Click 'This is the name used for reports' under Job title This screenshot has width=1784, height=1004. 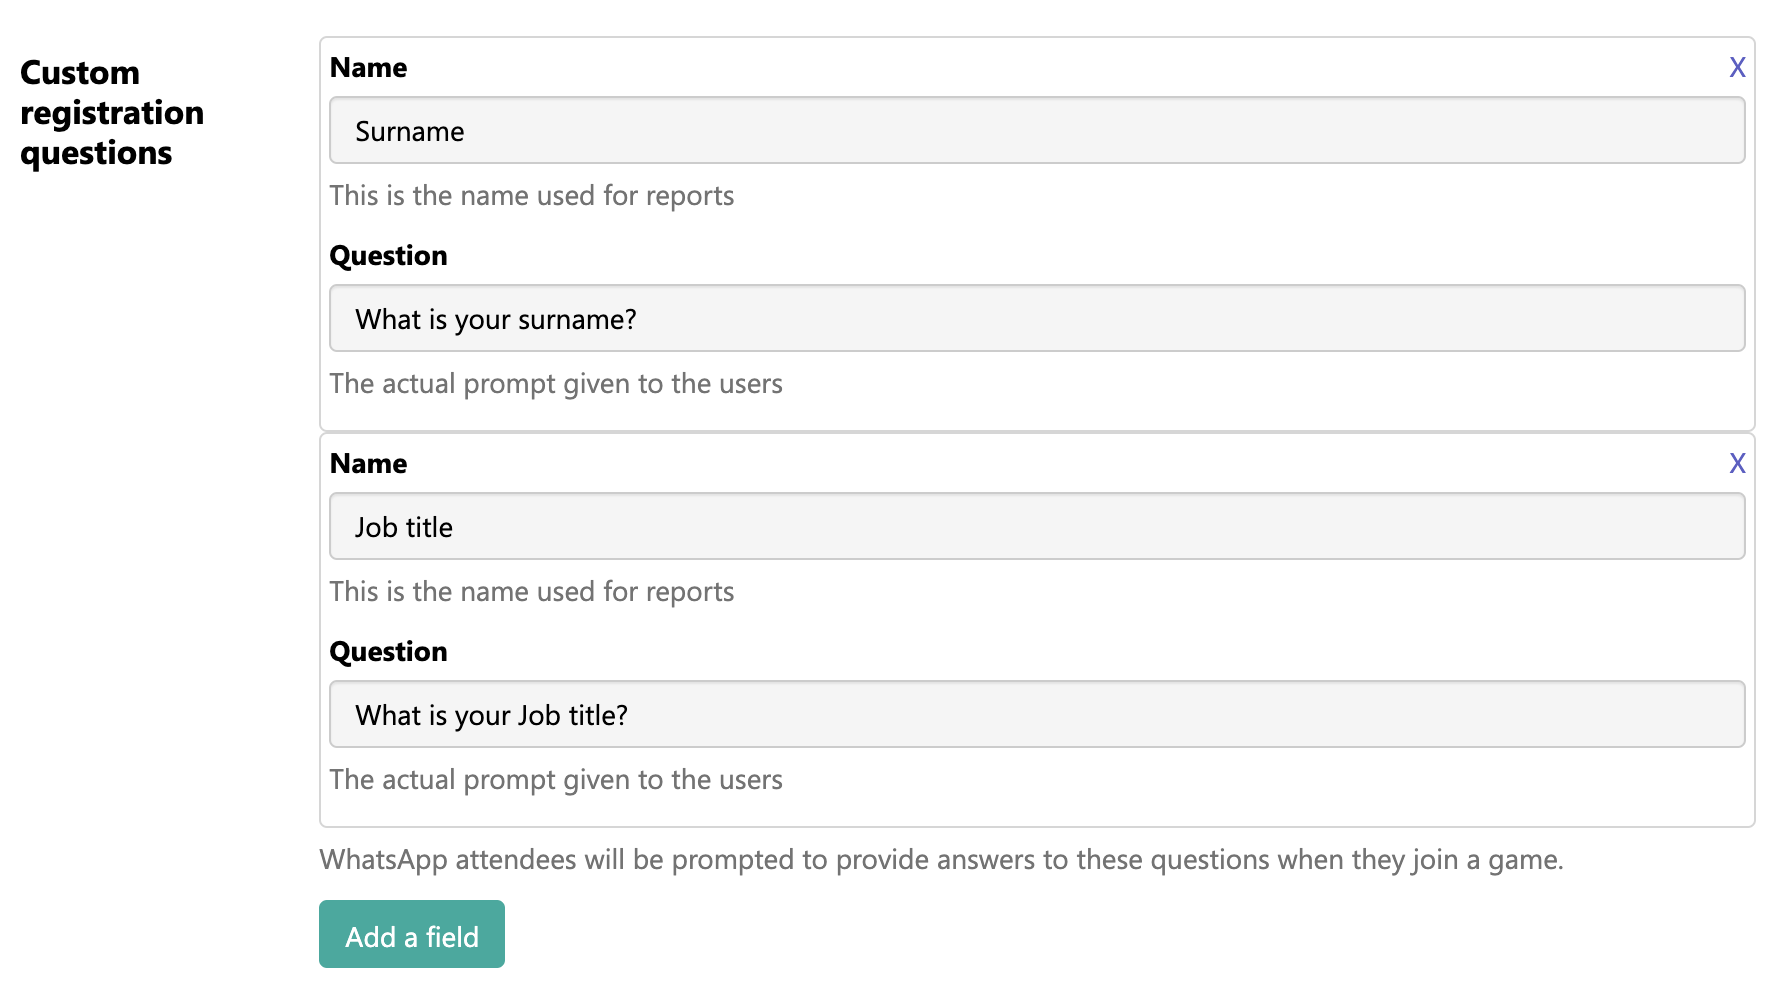click(x=532, y=592)
